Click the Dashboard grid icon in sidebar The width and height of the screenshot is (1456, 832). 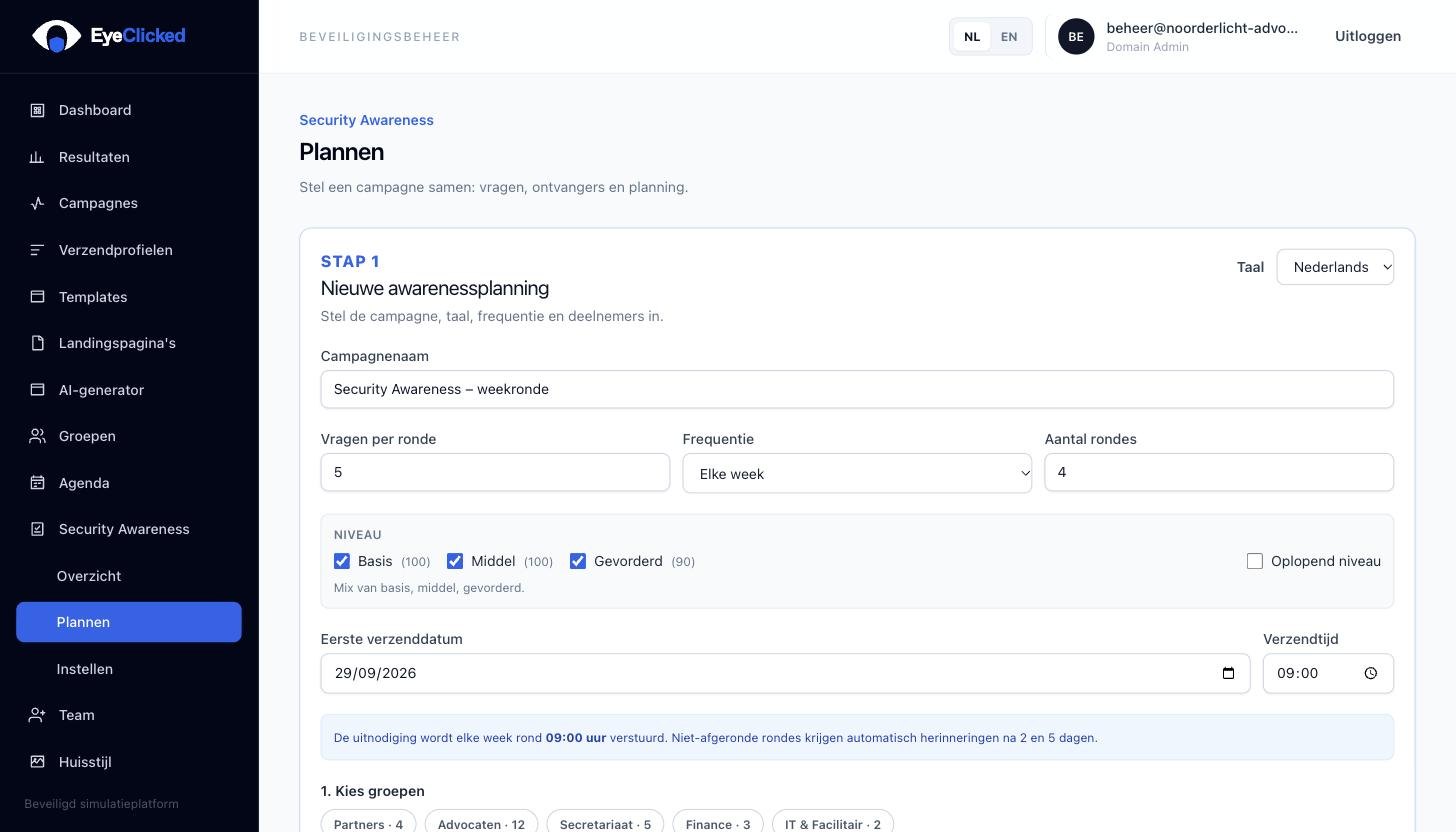click(37, 110)
